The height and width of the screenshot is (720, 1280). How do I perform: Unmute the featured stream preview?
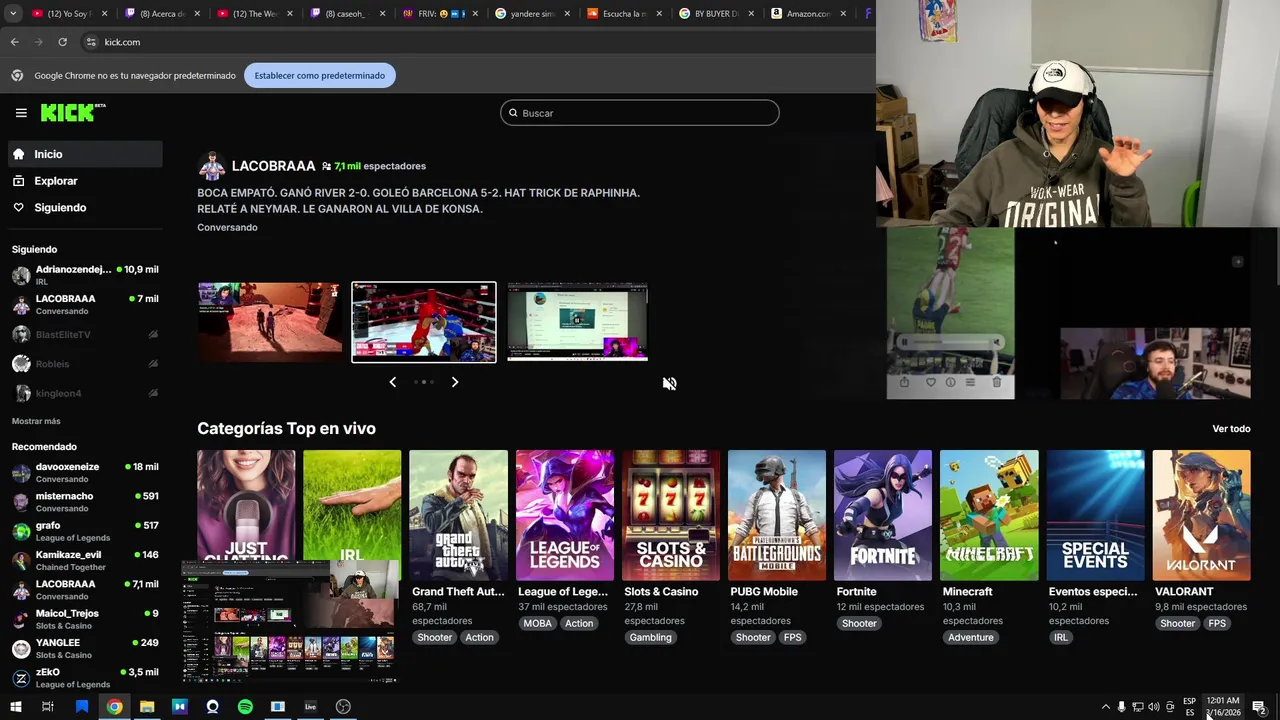[669, 383]
